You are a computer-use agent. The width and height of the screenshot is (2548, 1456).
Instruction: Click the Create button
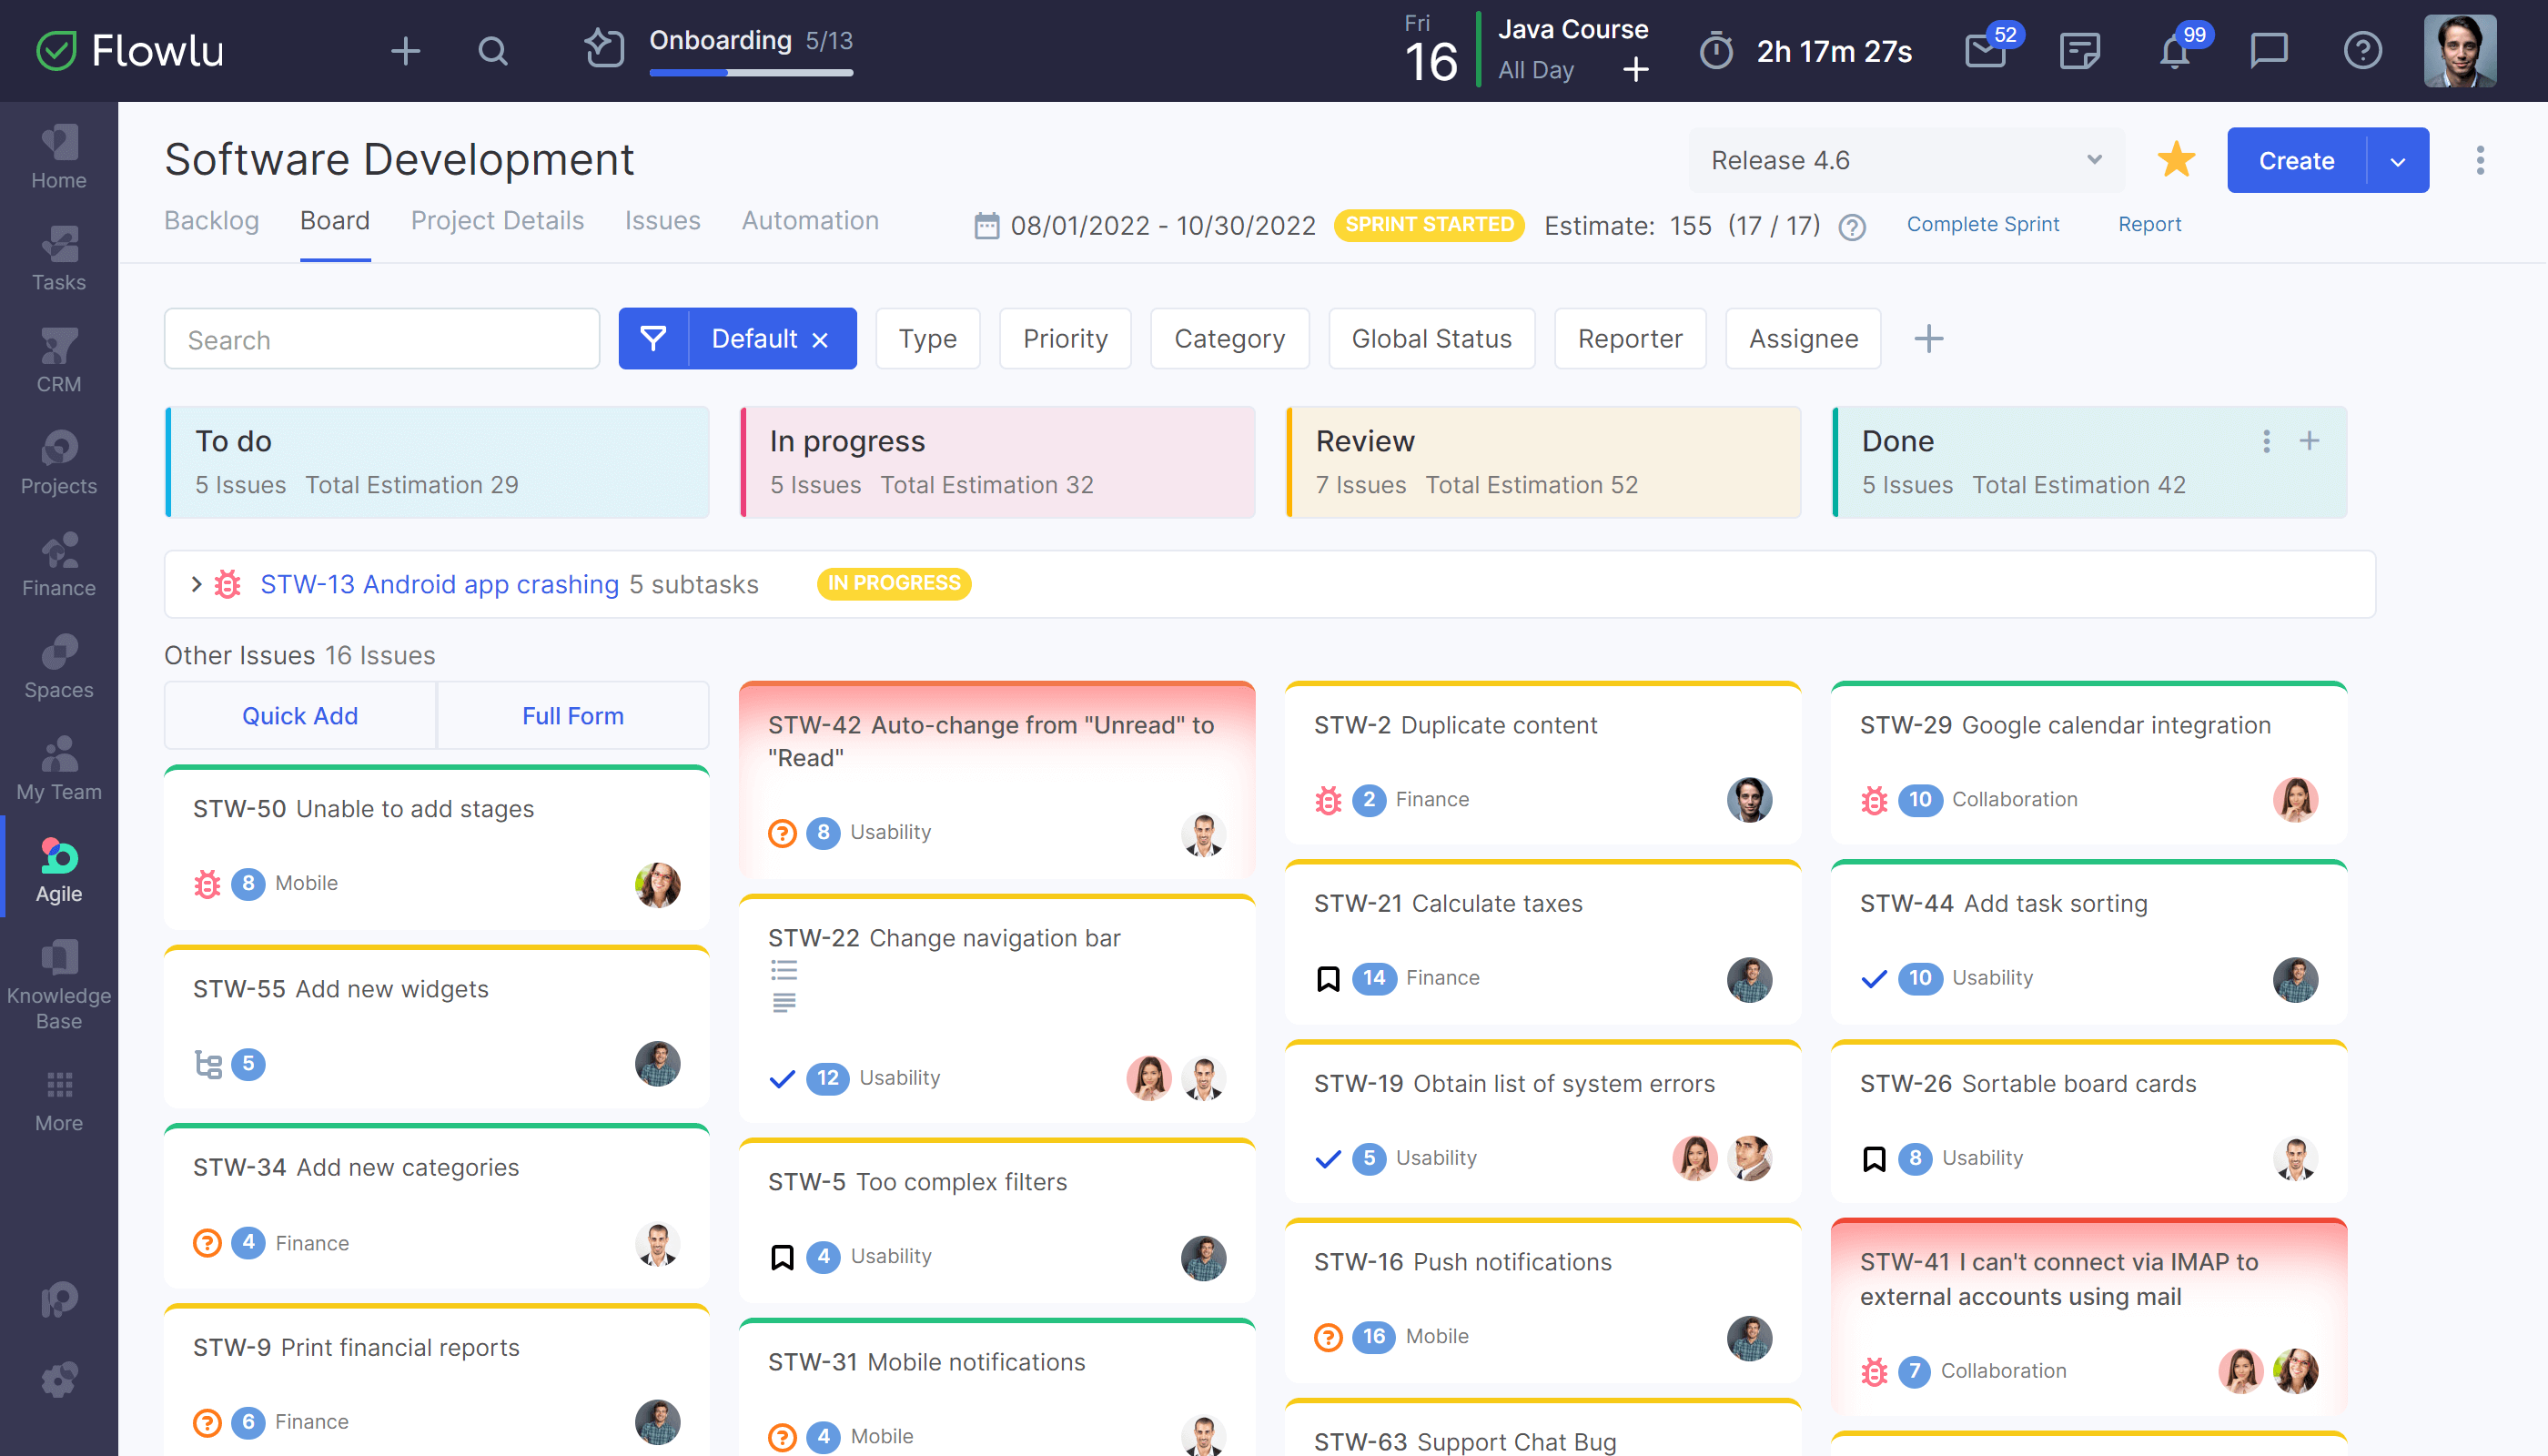(2296, 161)
